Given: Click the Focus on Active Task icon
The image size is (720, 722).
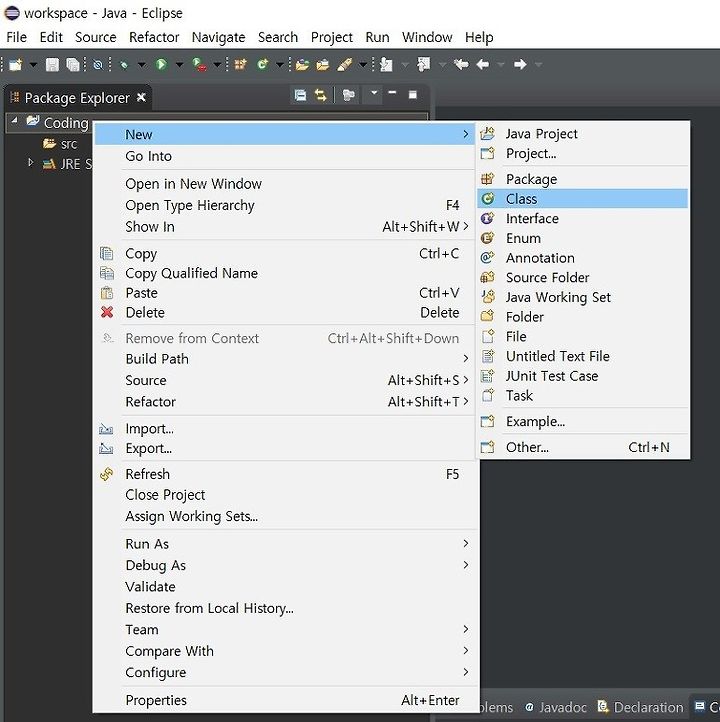Looking at the screenshot, I should (348, 95).
